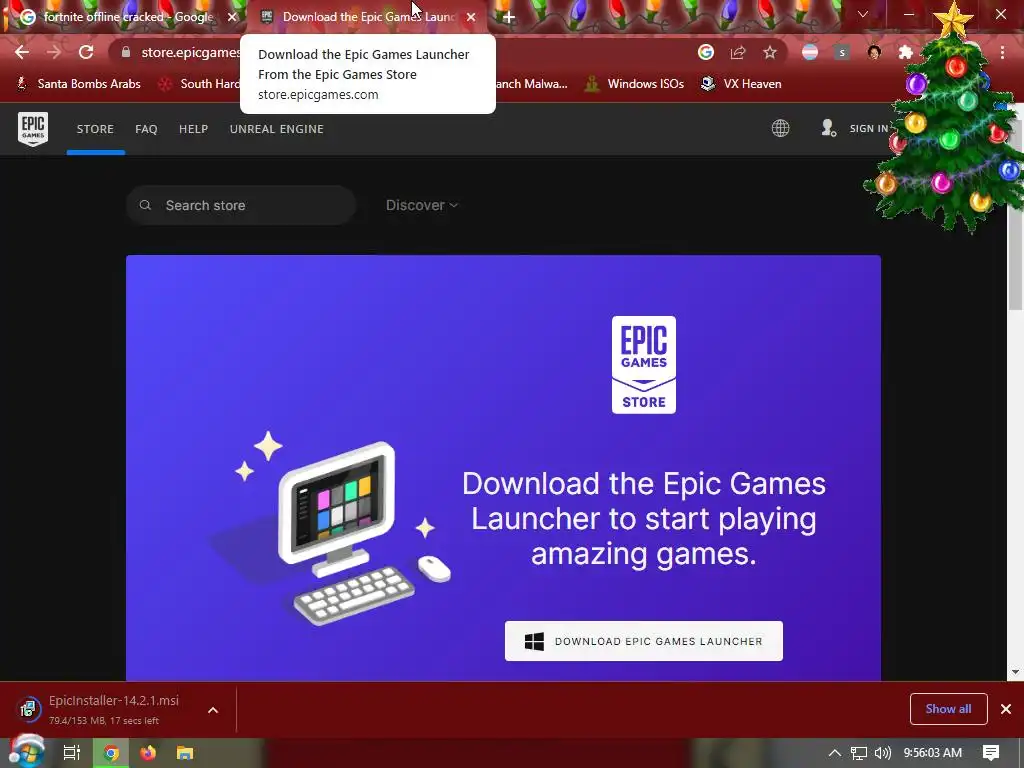Open a new browser tab
The image size is (1024, 768).
tap(509, 17)
